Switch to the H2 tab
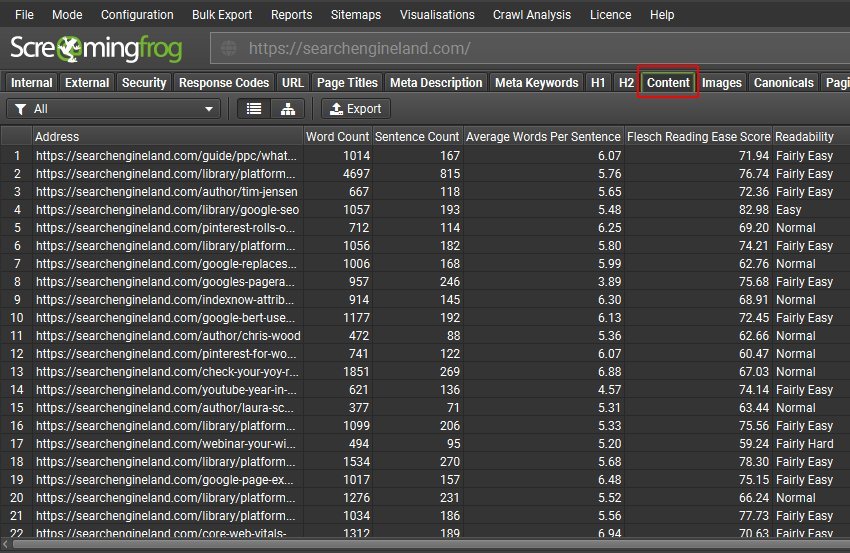 click(x=626, y=82)
